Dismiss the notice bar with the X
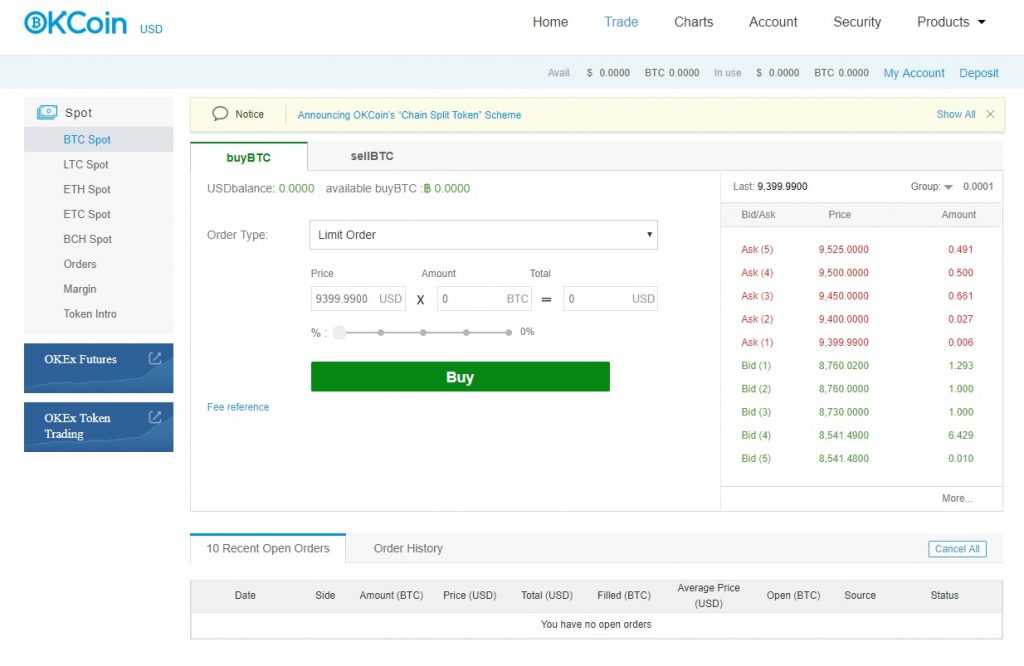The width and height of the screenshot is (1024, 666). [x=990, y=114]
